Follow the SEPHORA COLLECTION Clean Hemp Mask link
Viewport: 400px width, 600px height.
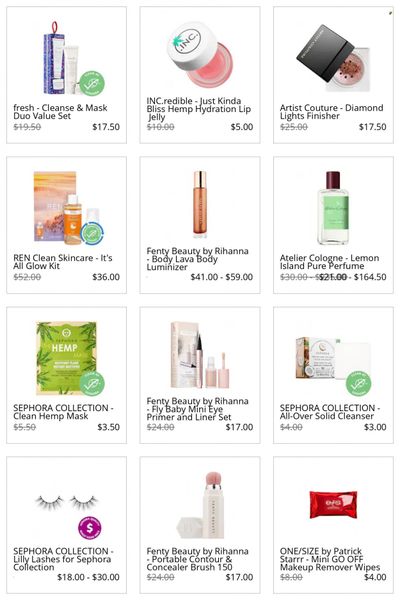tap(63, 412)
